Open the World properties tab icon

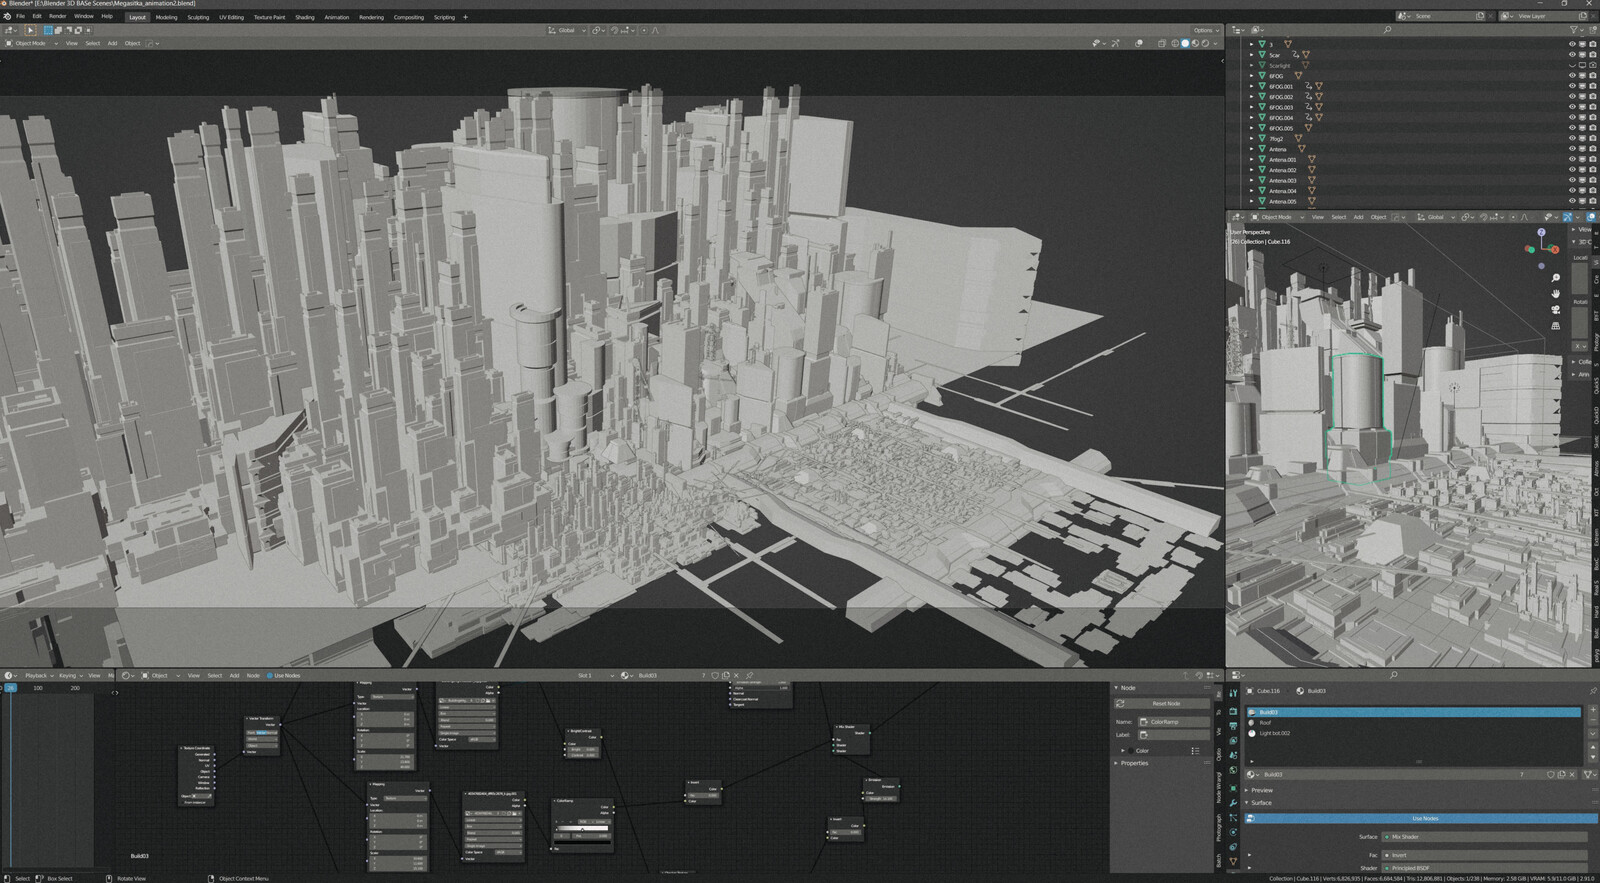point(1233,770)
